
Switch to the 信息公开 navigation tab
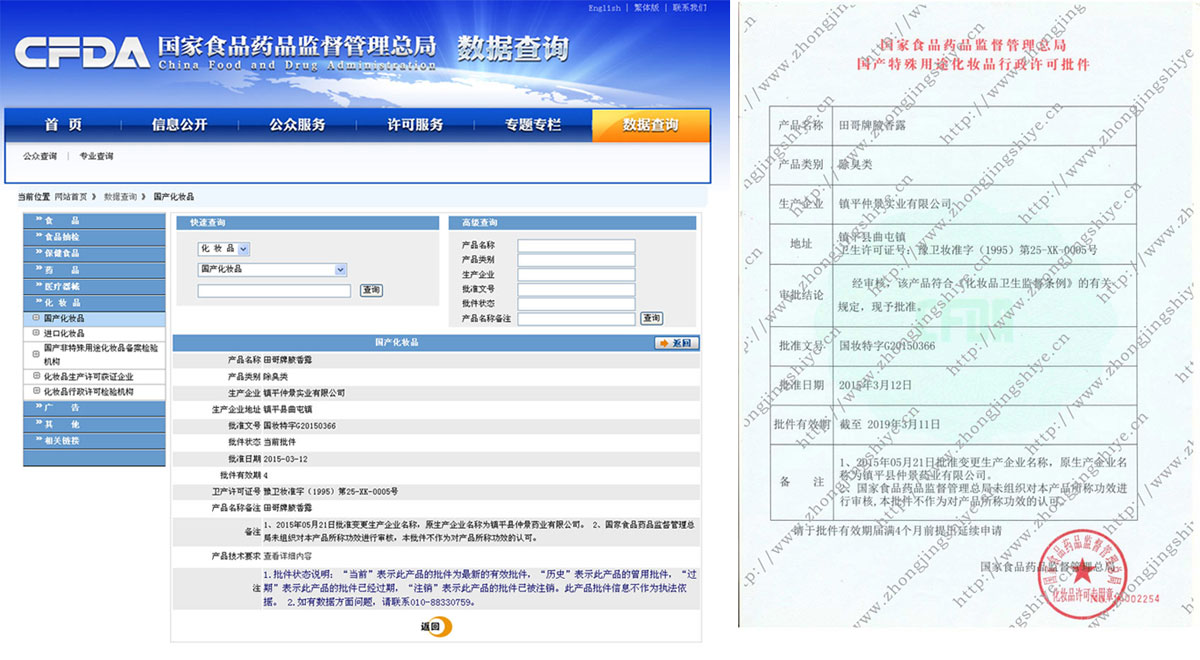180,125
